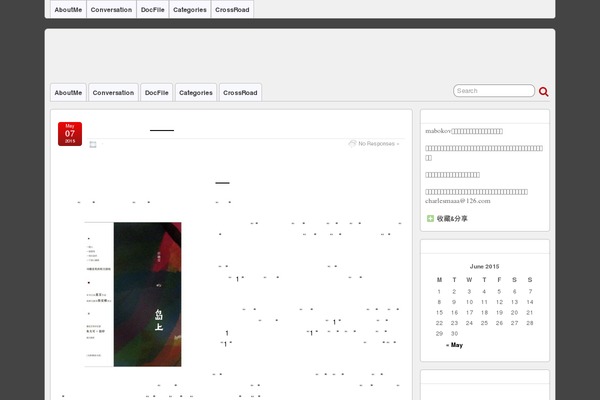
Task: Go to previous month via May link
Action: click(x=454, y=345)
